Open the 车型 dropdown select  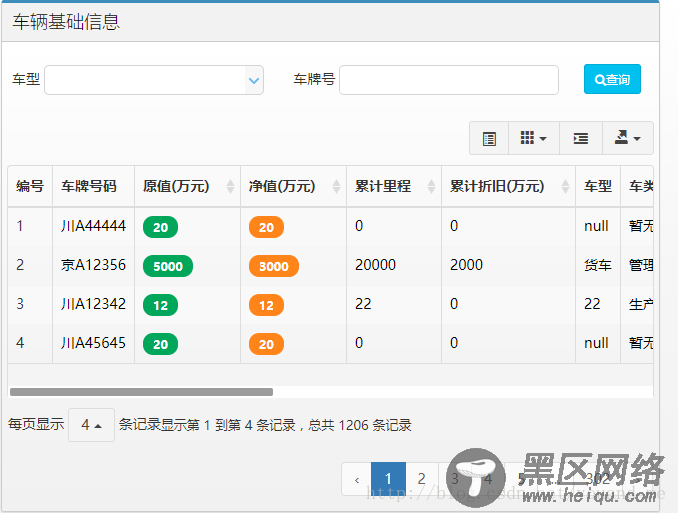coord(154,80)
